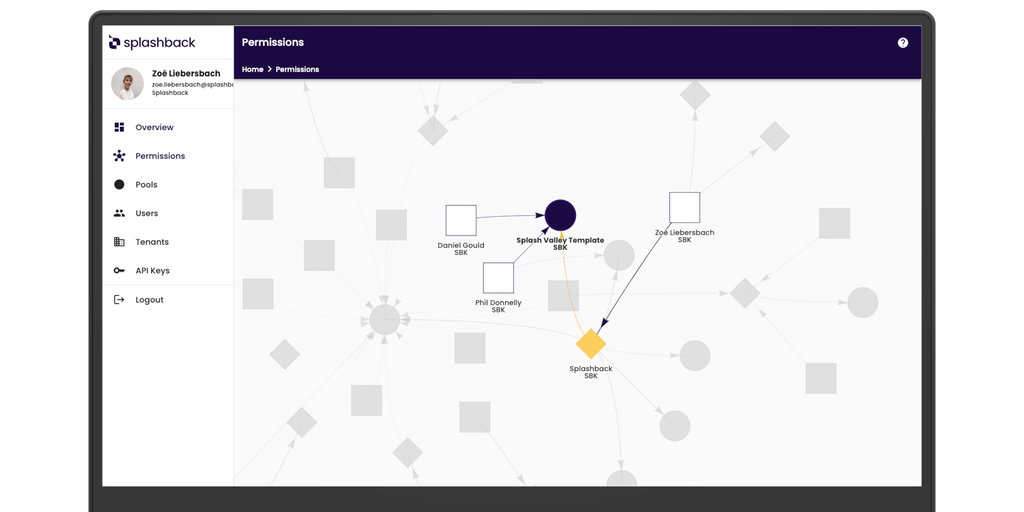Click the Permissions graph icon
Image resolution: width=1024 pixels, height=512 pixels.
click(119, 156)
